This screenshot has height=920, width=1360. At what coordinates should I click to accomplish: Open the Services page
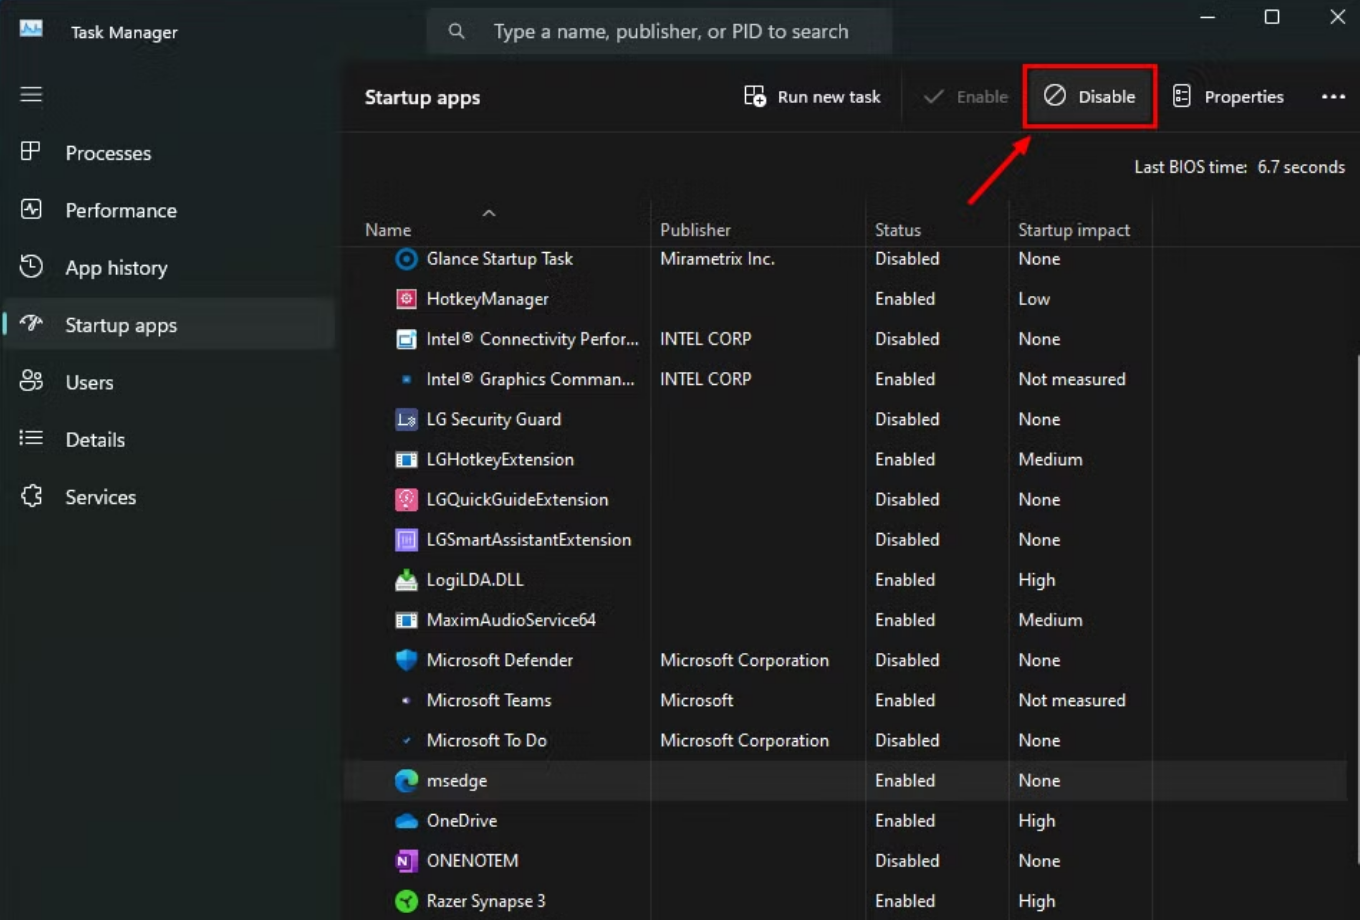(x=170, y=497)
